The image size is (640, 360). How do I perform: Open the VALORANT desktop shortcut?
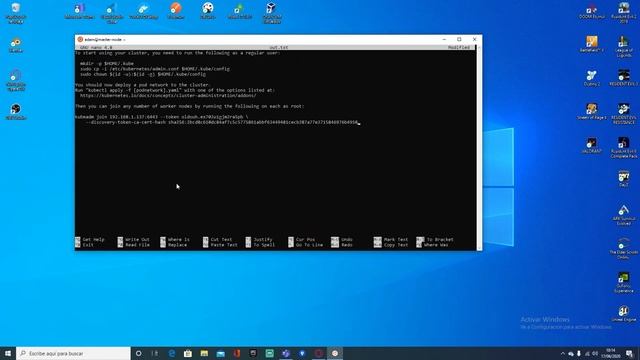point(591,145)
